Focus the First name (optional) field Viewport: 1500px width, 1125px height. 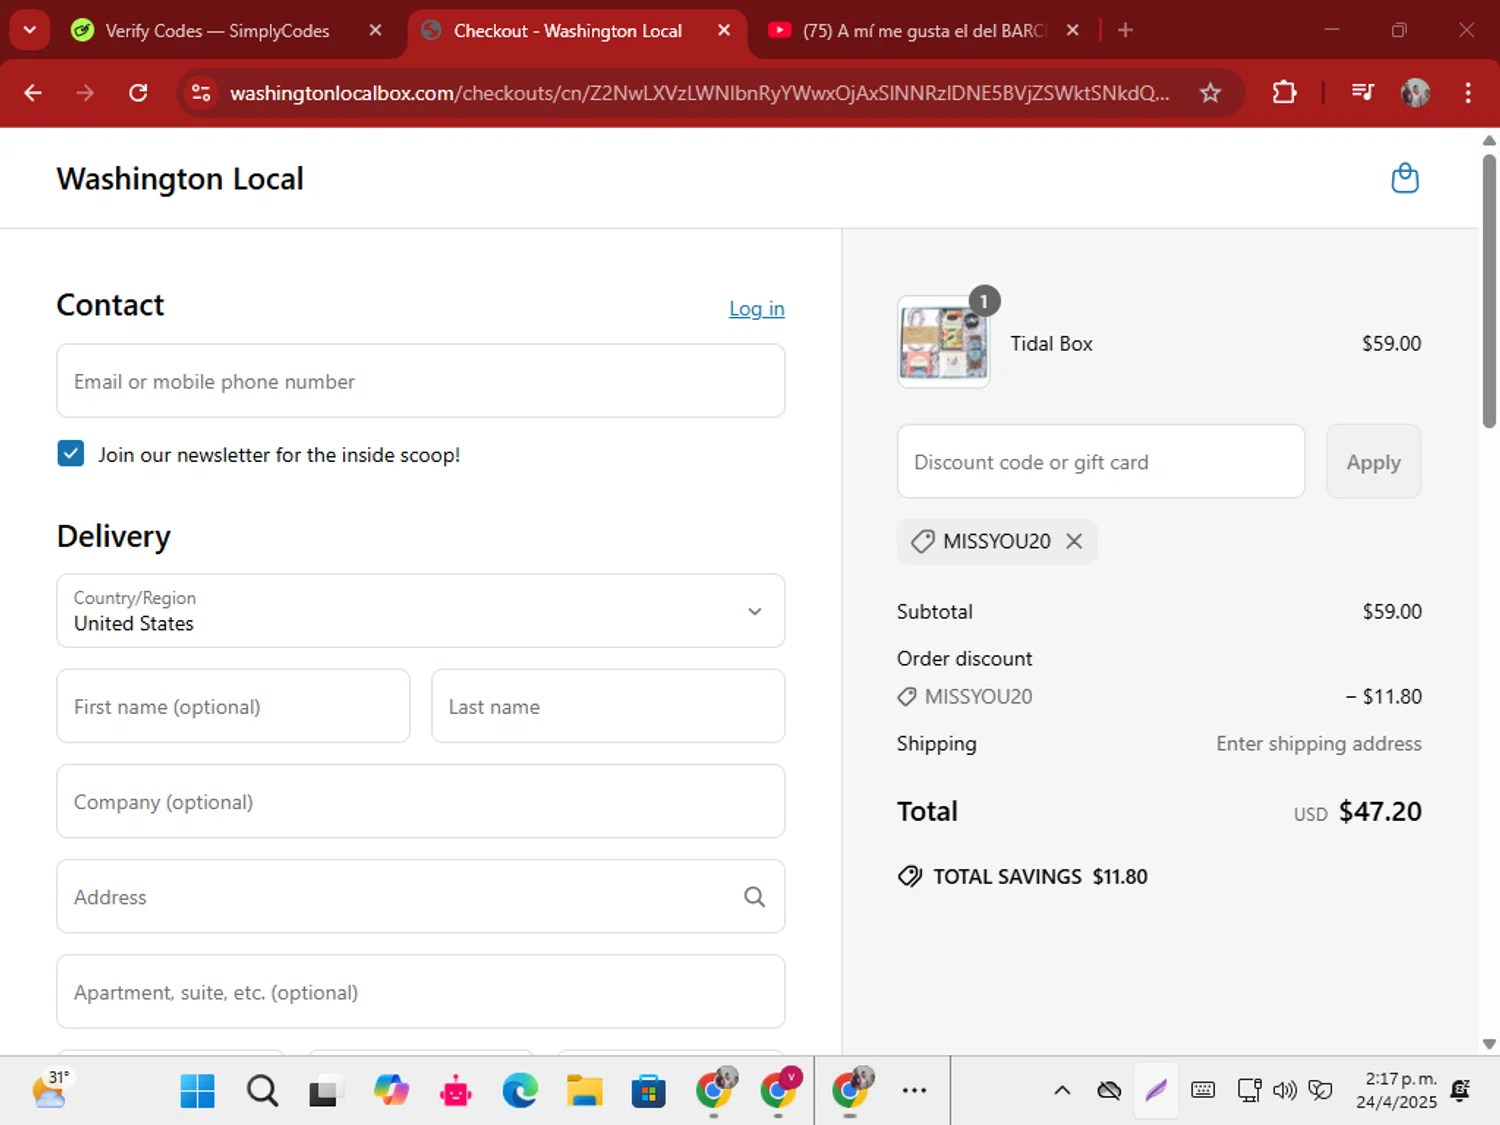pyautogui.click(x=233, y=706)
